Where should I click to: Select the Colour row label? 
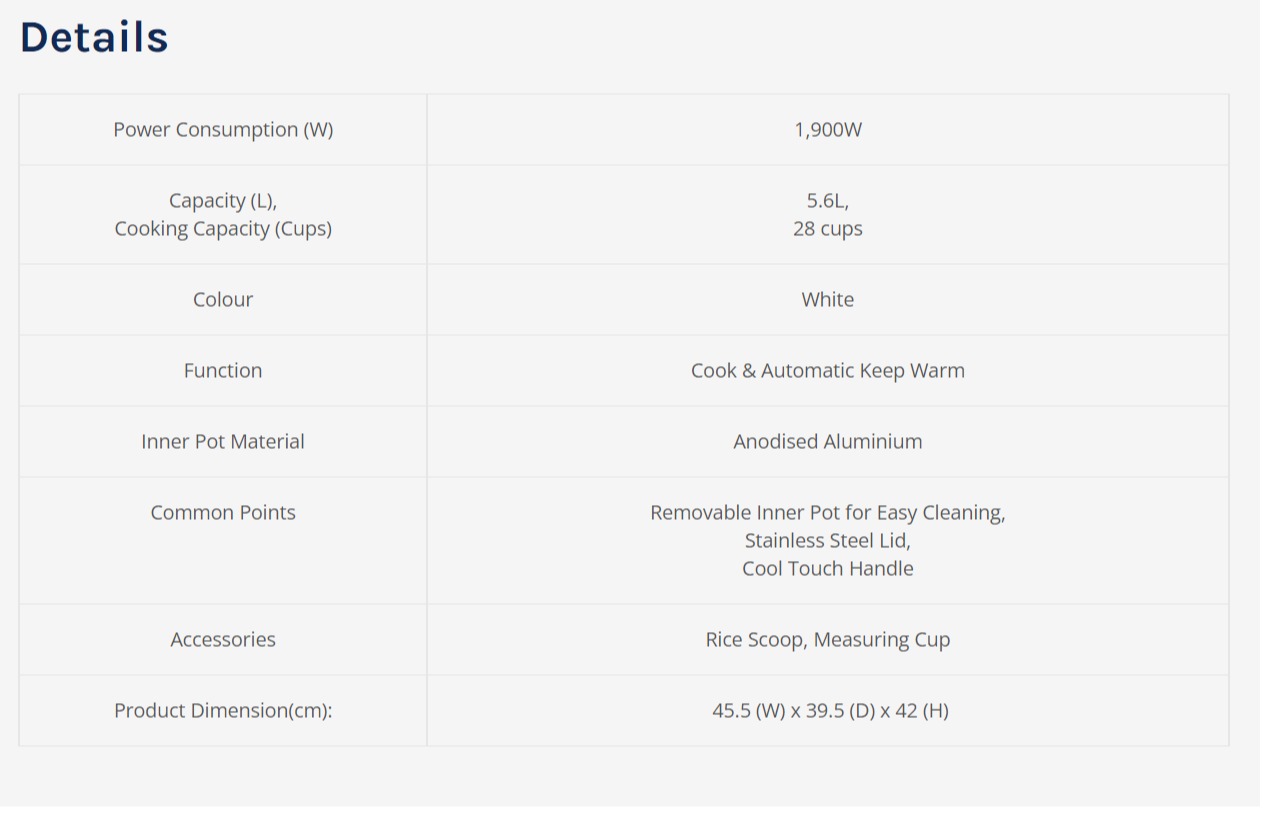point(223,300)
